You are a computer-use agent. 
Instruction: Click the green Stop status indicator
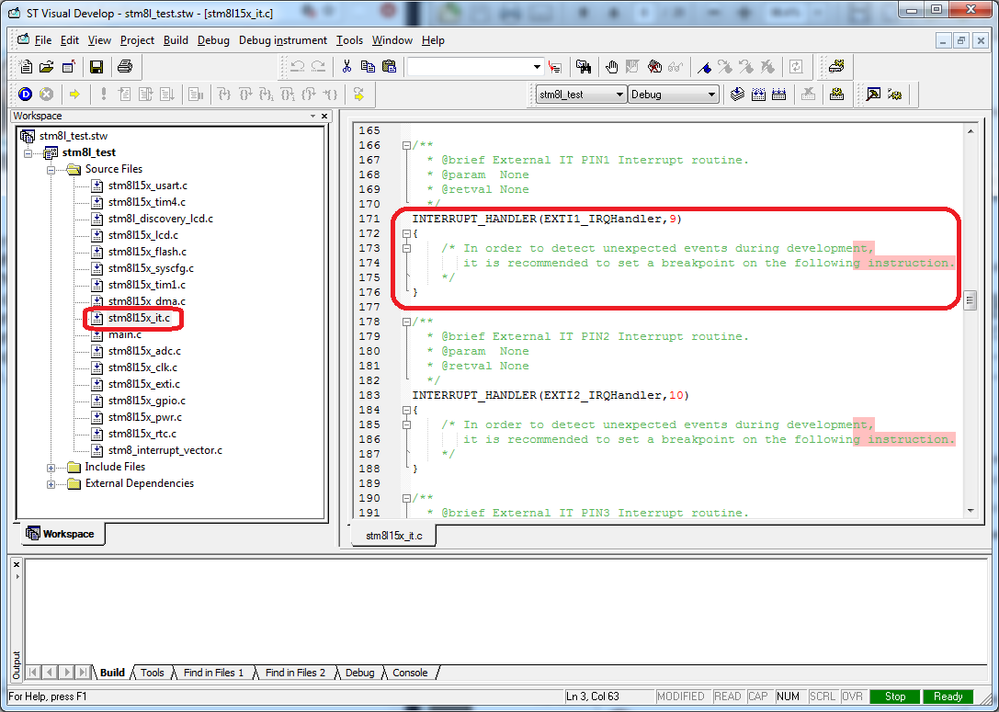tap(895, 696)
